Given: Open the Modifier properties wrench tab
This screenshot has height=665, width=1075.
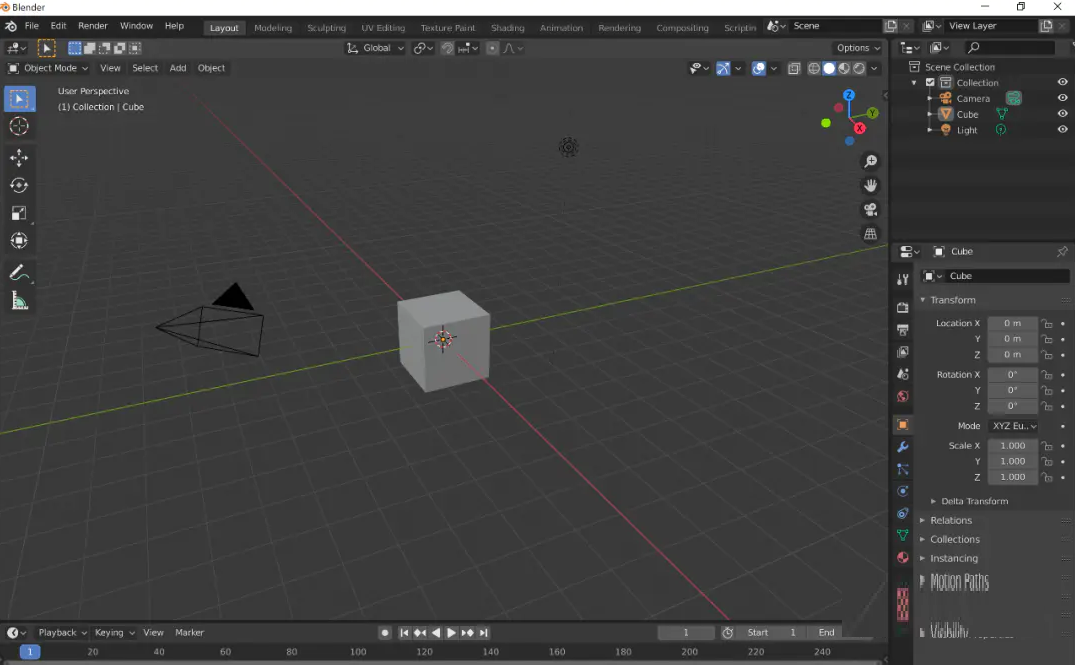Looking at the screenshot, I should pyautogui.click(x=903, y=447).
